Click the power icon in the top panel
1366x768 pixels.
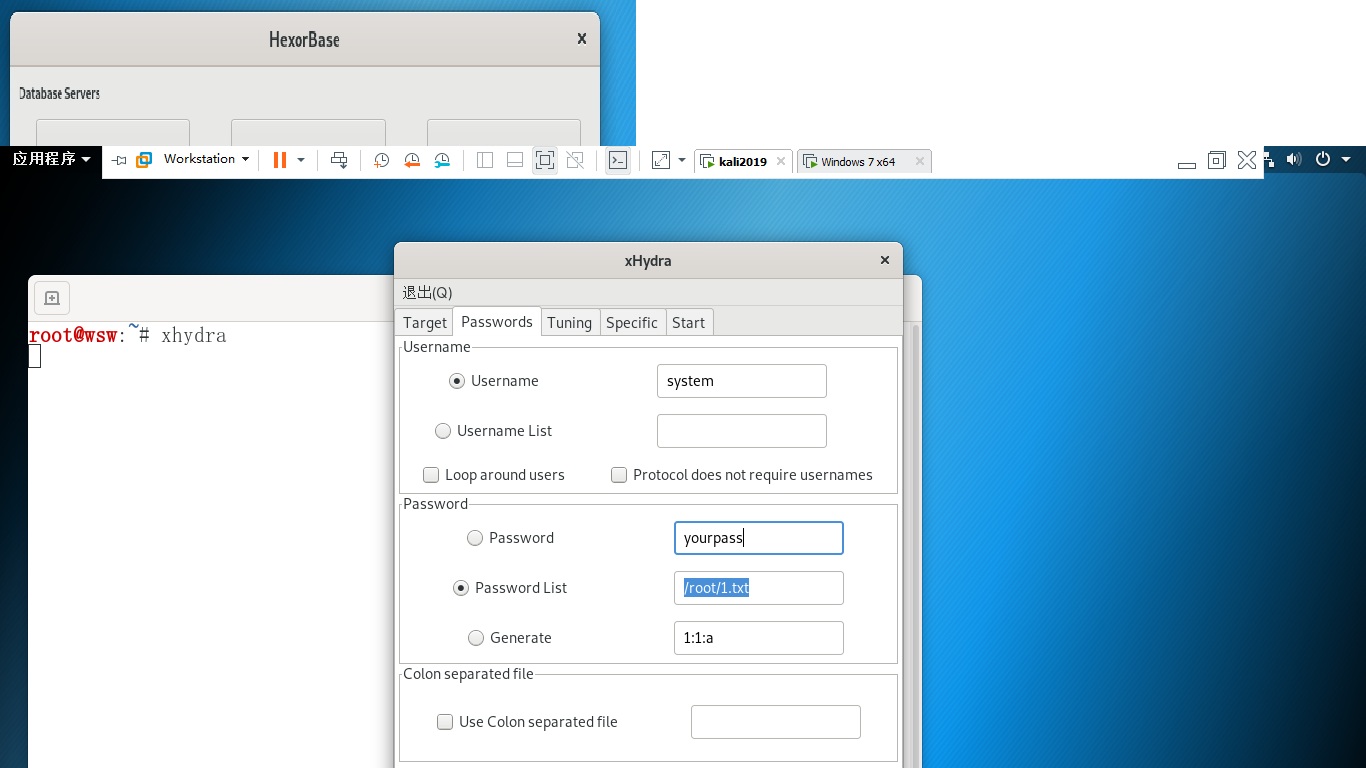1323,159
